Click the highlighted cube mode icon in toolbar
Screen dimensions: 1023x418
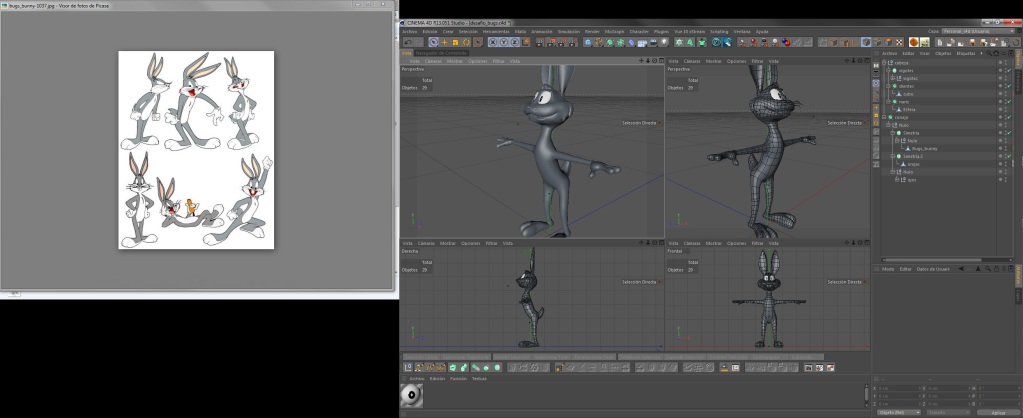866,42
